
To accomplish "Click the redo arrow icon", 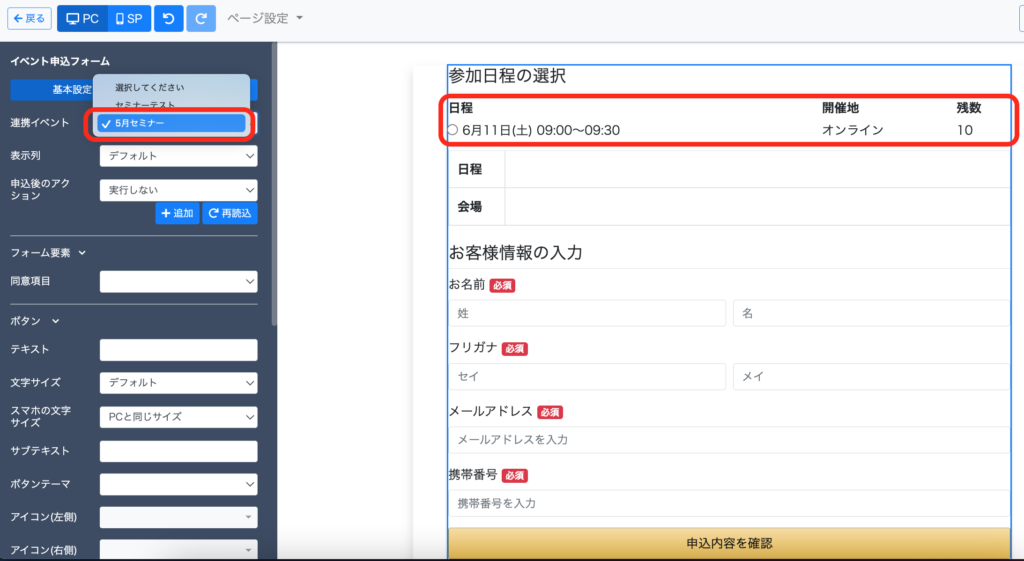I will click(201, 18).
